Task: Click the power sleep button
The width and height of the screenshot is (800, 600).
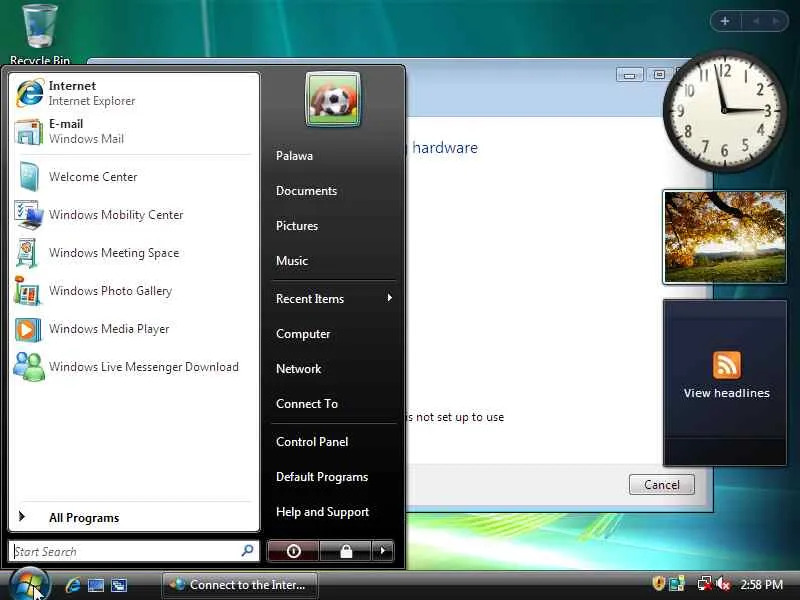Action: click(x=293, y=551)
